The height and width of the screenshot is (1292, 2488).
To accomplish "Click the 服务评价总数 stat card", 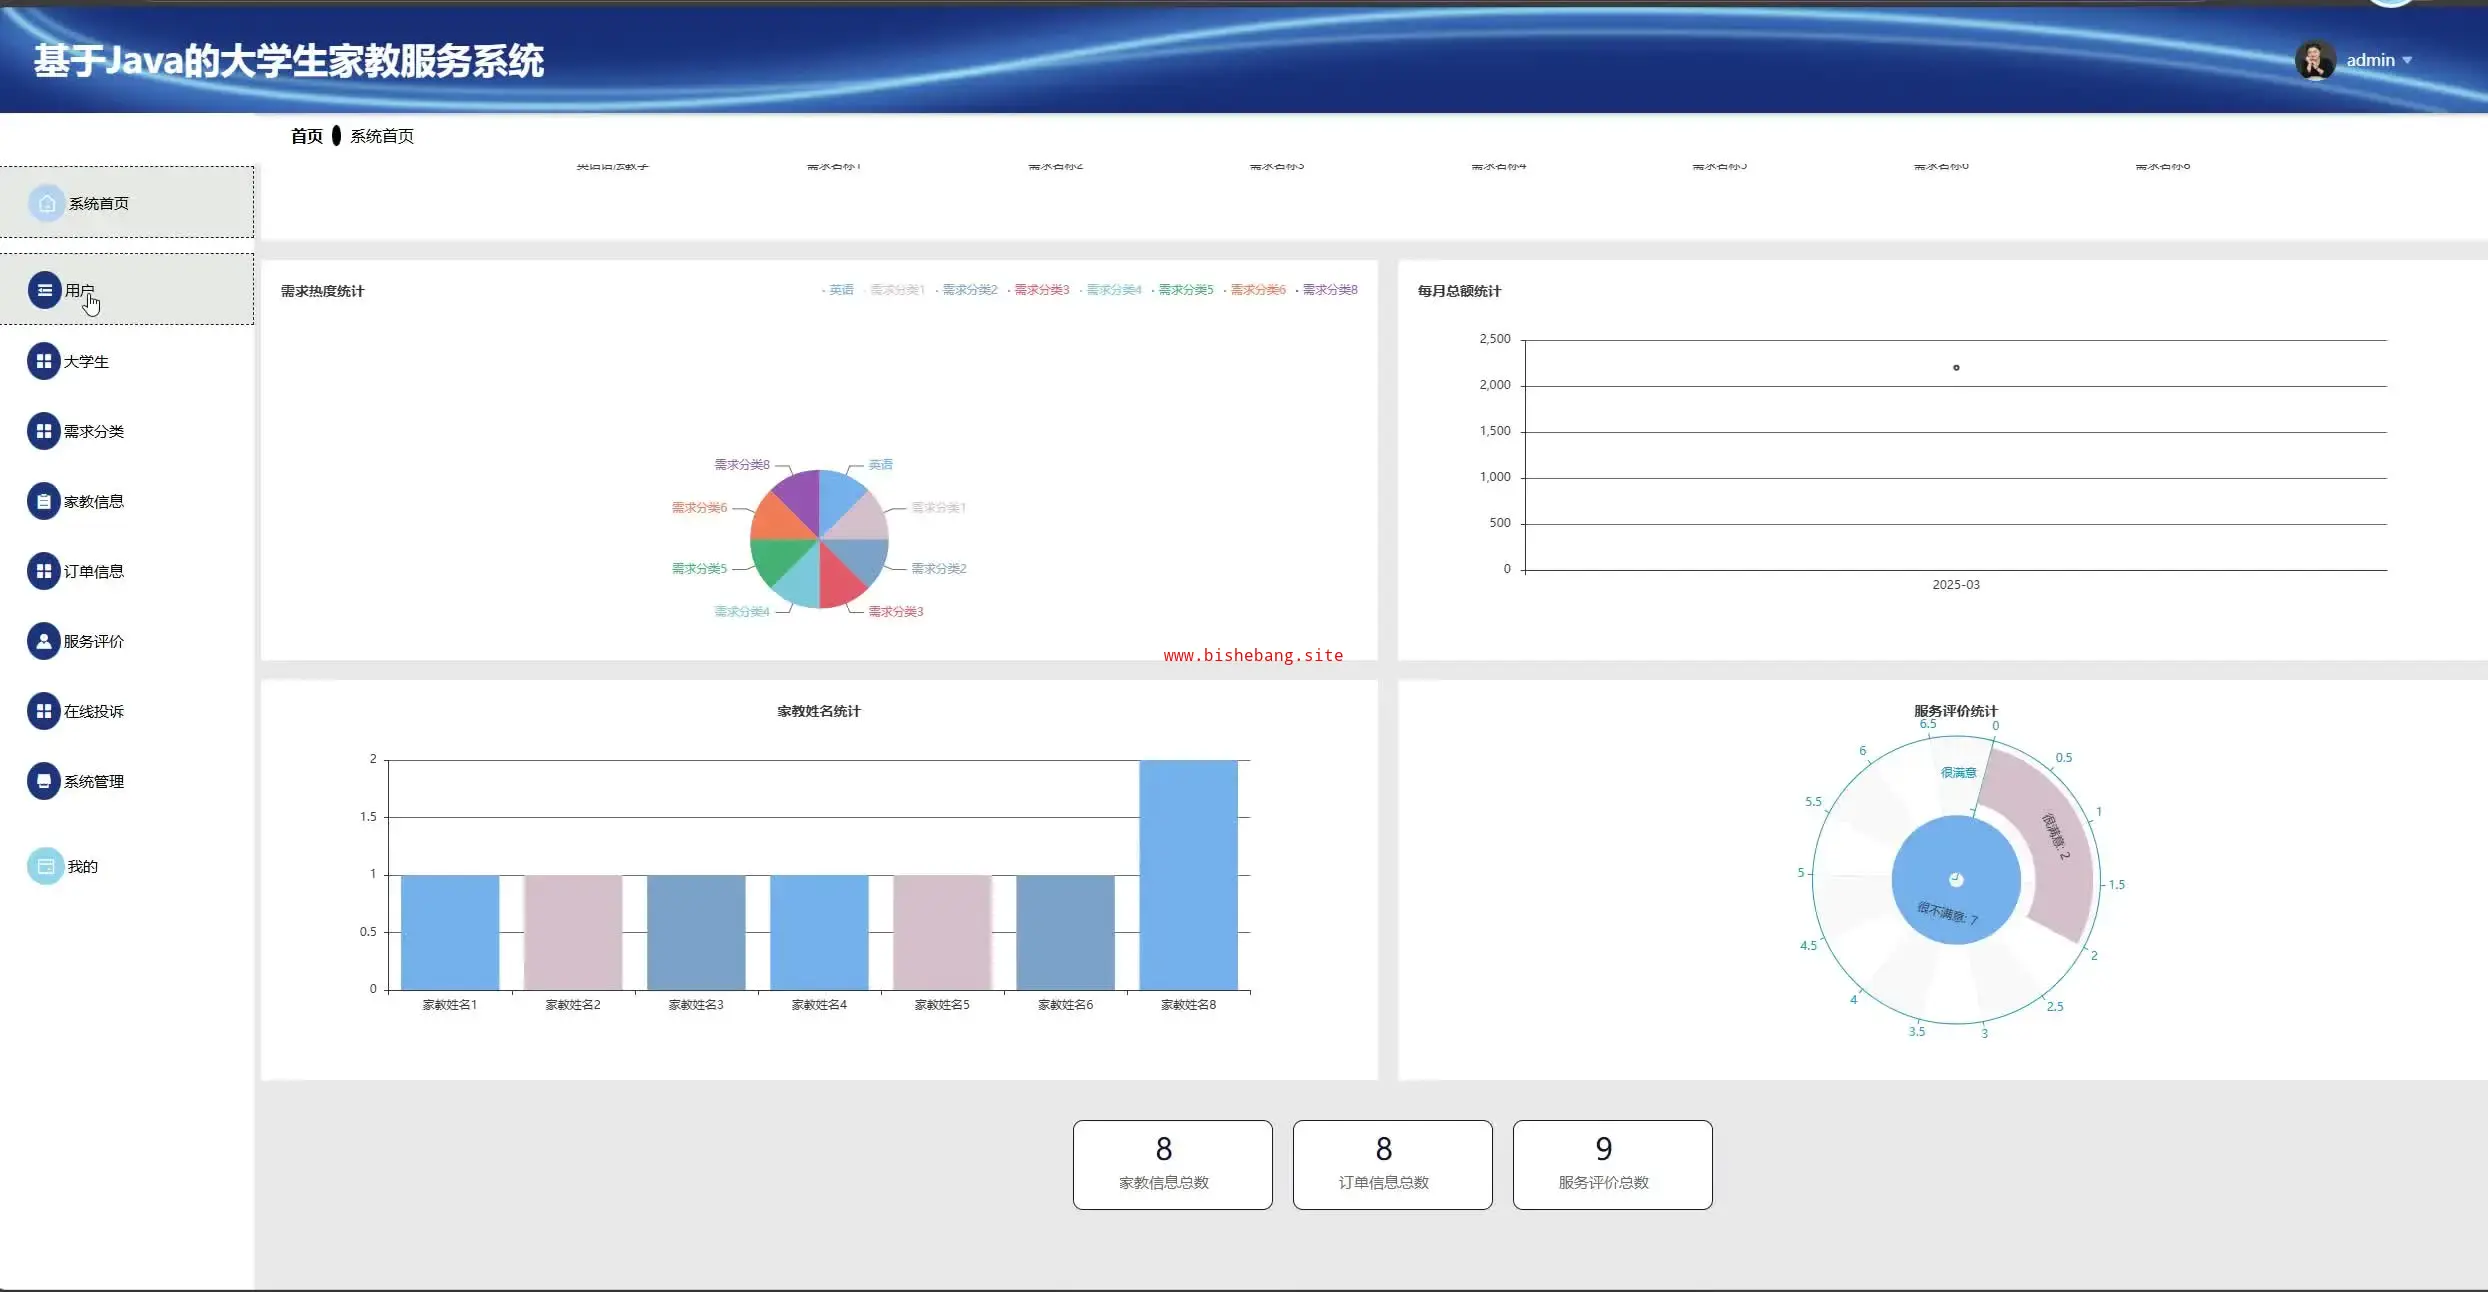I will [x=1612, y=1164].
